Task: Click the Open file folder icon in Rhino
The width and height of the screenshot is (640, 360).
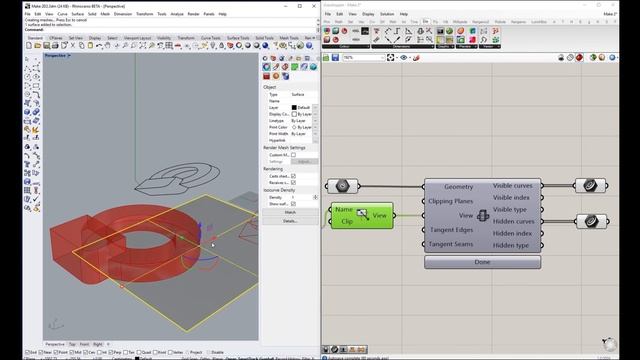Action: pos(38,46)
